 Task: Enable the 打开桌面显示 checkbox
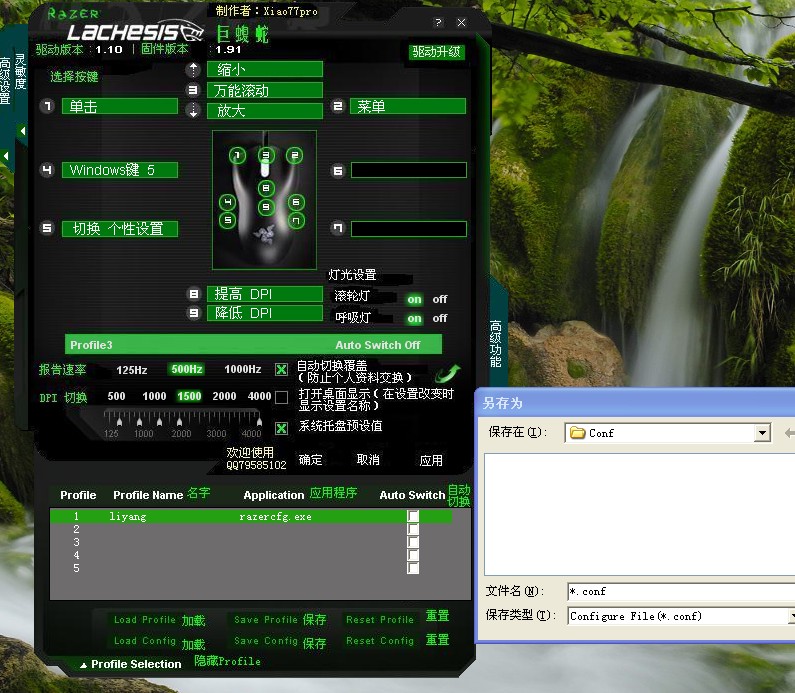[282, 398]
